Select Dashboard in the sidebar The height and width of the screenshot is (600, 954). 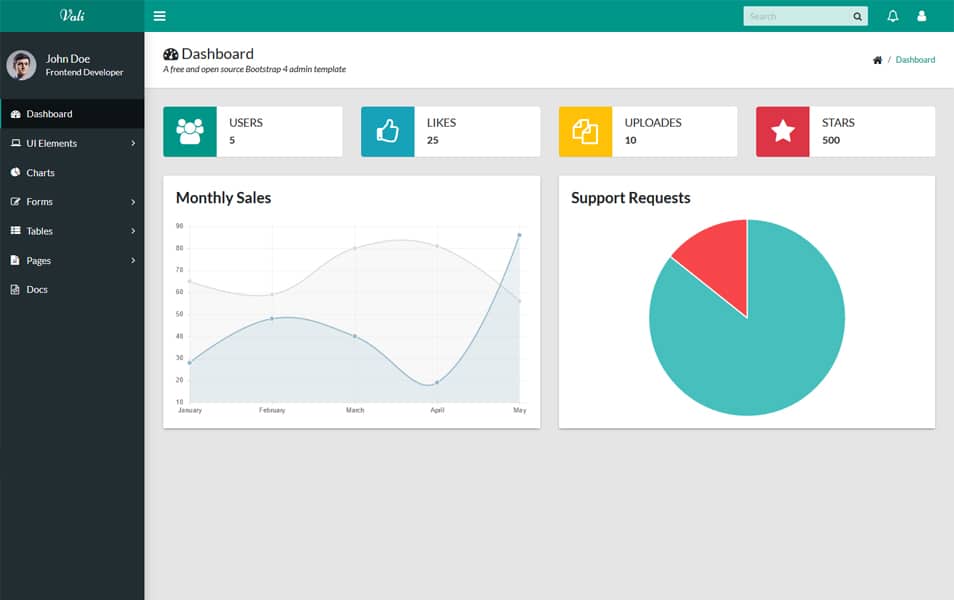(x=49, y=114)
